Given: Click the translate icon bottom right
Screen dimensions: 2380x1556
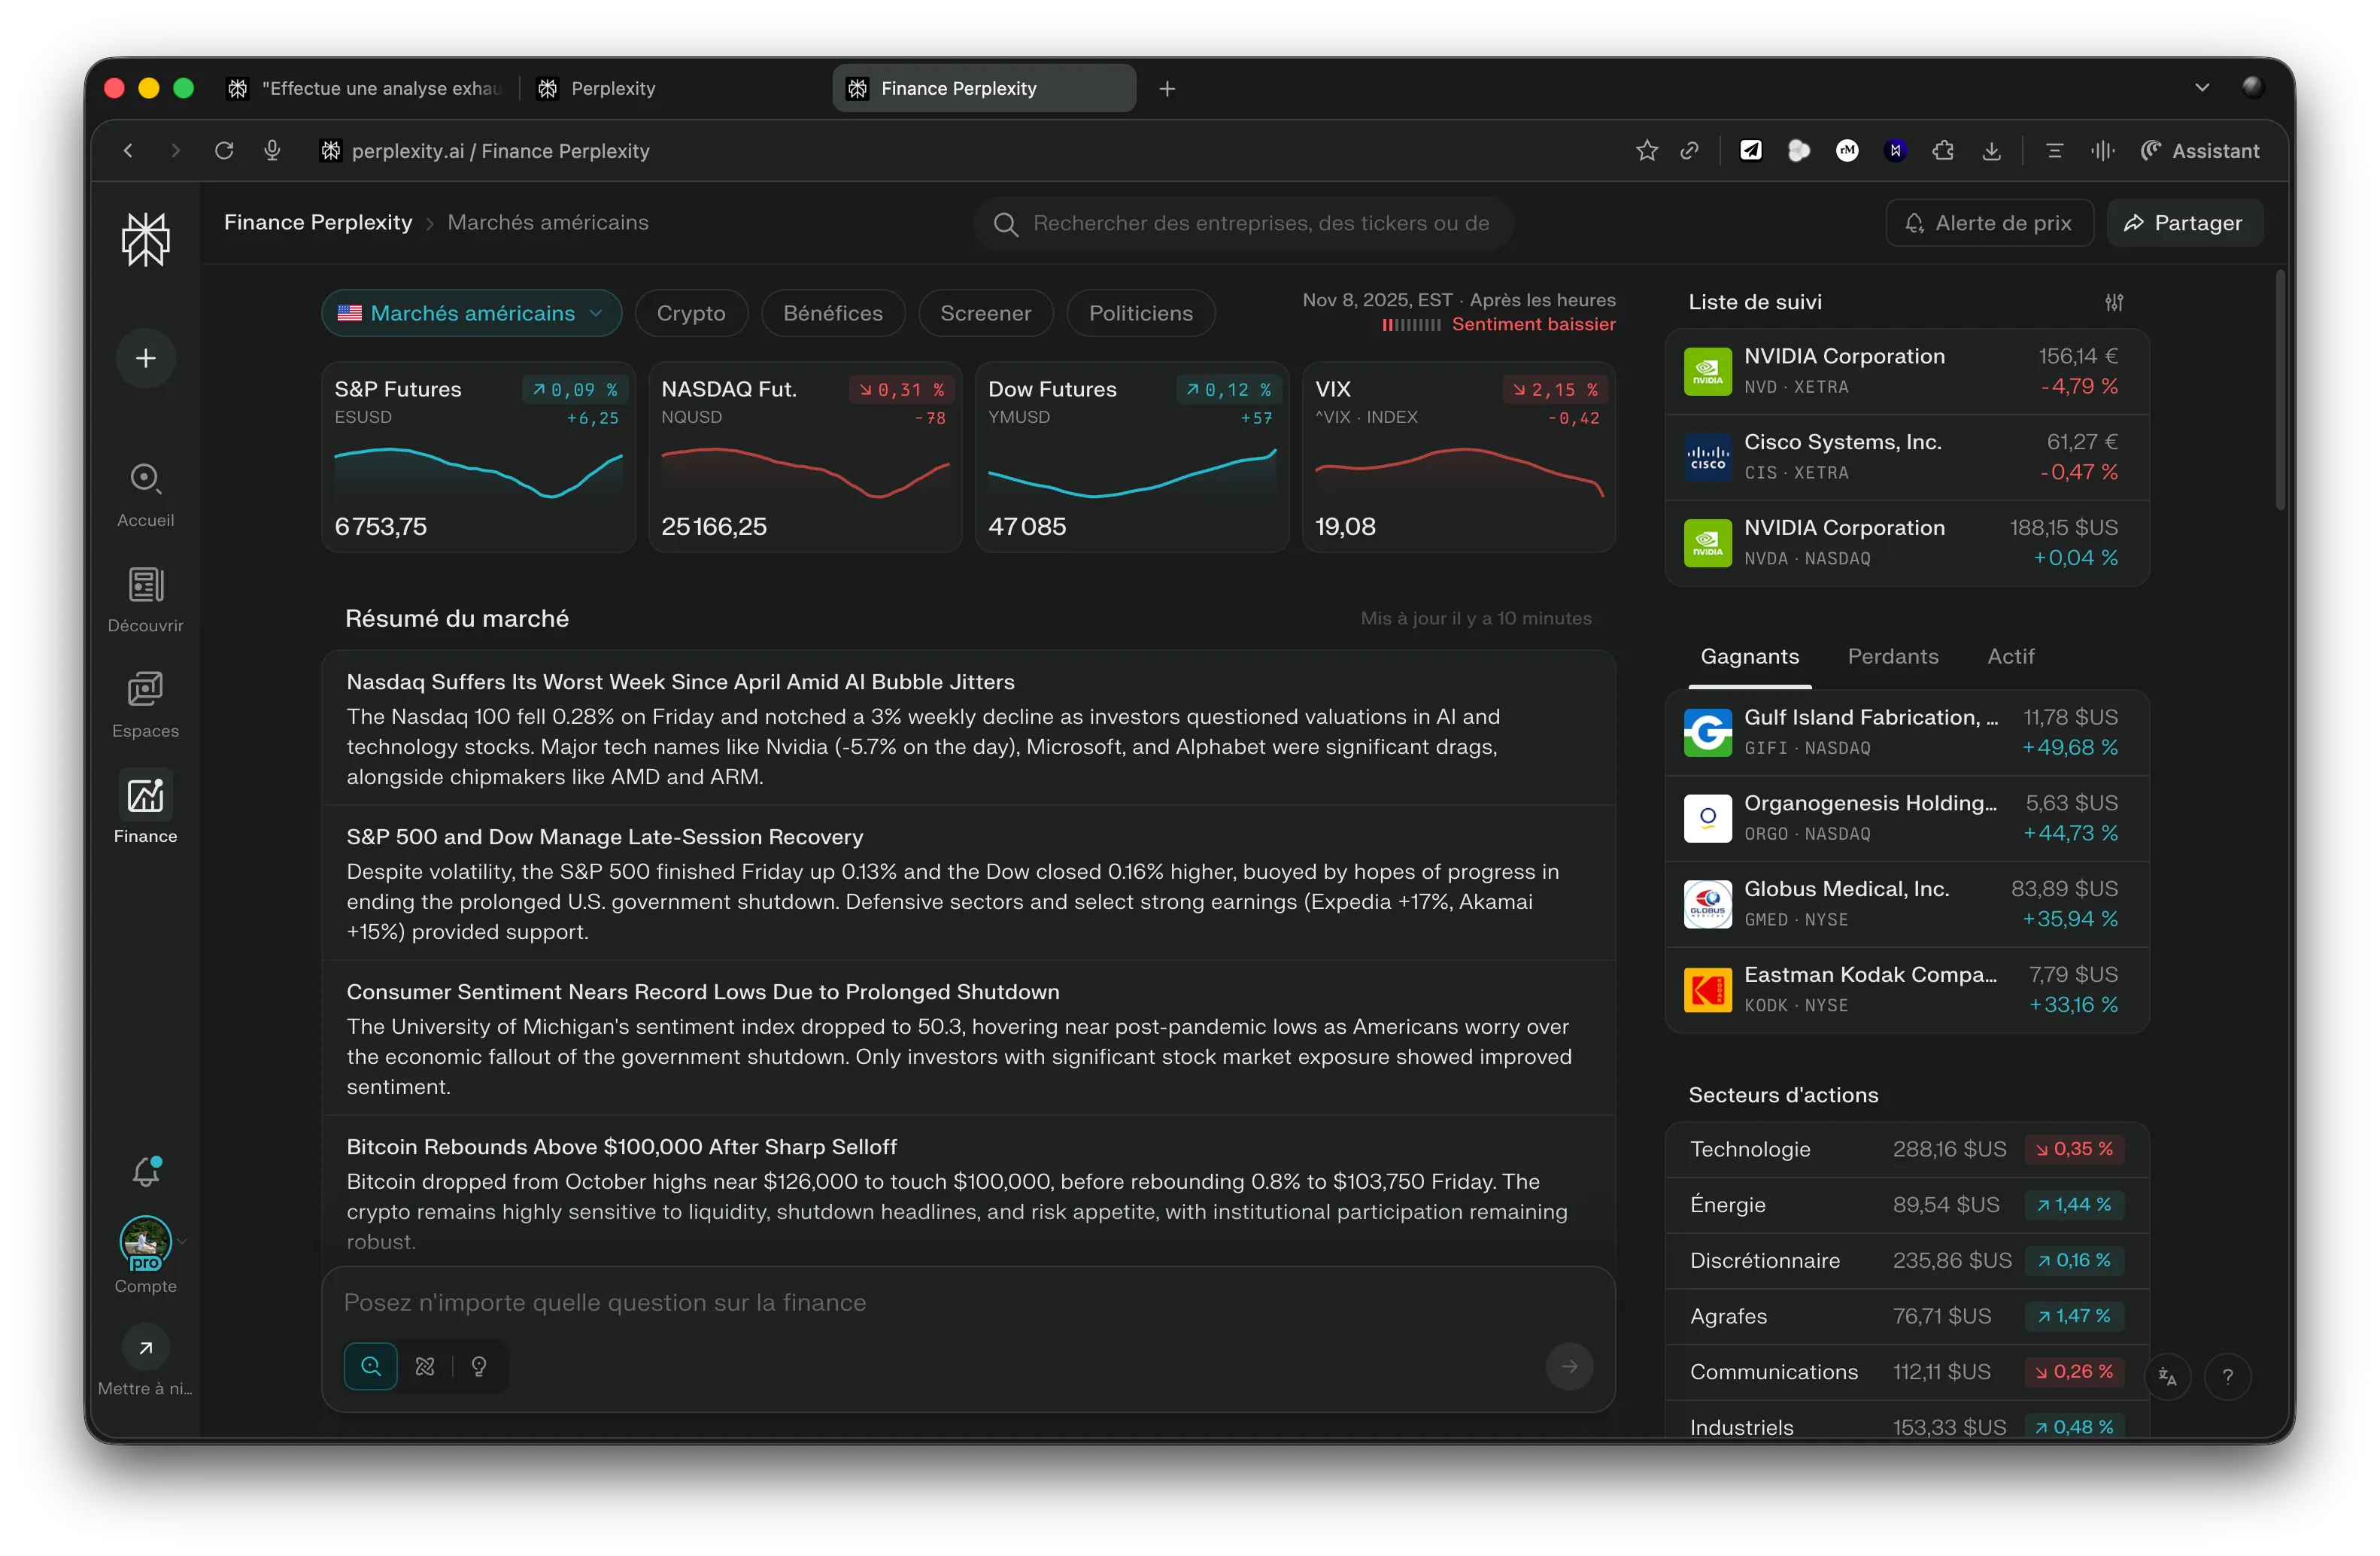Looking at the screenshot, I should tap(2167, 1376).
